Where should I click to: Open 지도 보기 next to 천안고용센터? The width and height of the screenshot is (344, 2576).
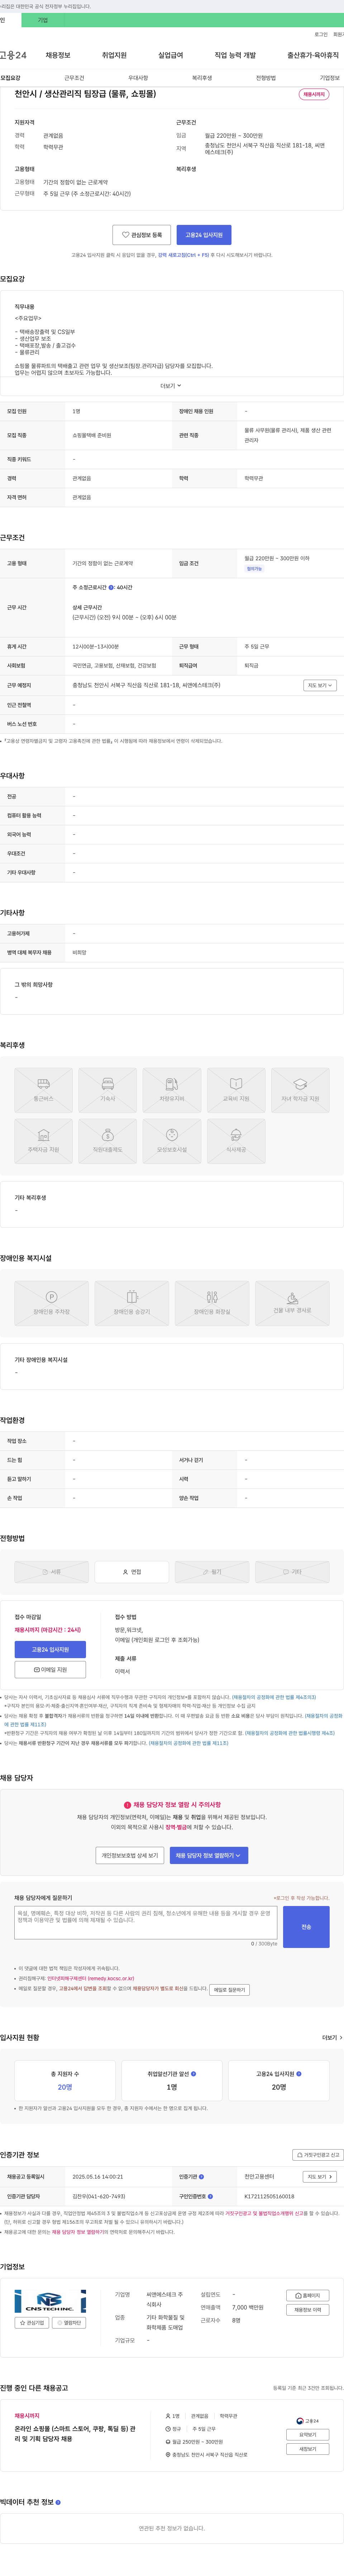tap(320, 2177)
